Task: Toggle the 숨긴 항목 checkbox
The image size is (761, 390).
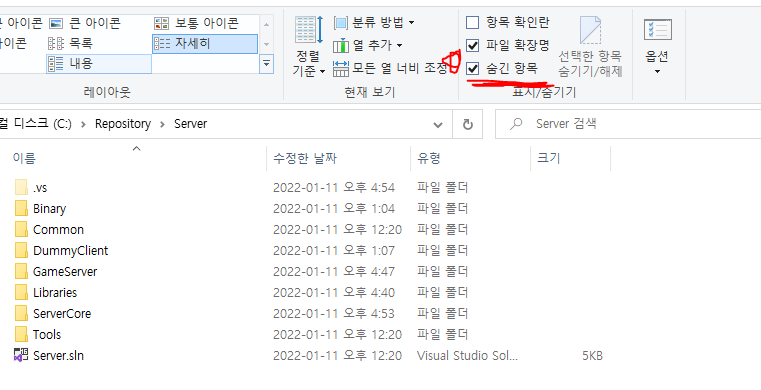Action: point(473,68)
